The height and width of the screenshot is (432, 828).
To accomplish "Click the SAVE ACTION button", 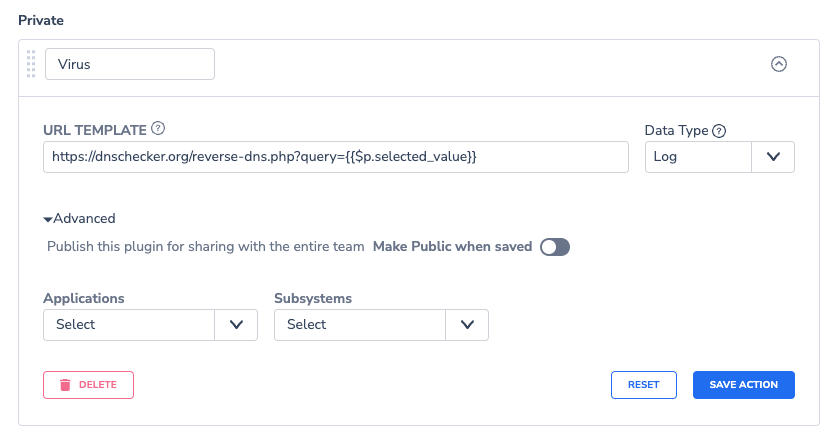I will point(744,385).
